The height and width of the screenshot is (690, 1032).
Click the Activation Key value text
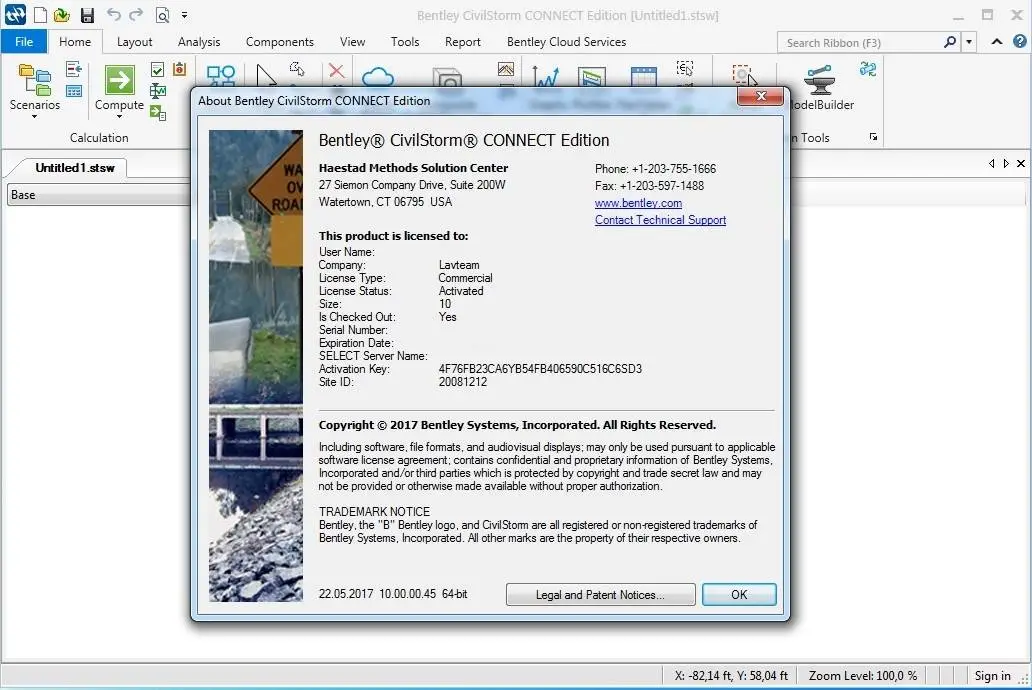pos(540,369)
